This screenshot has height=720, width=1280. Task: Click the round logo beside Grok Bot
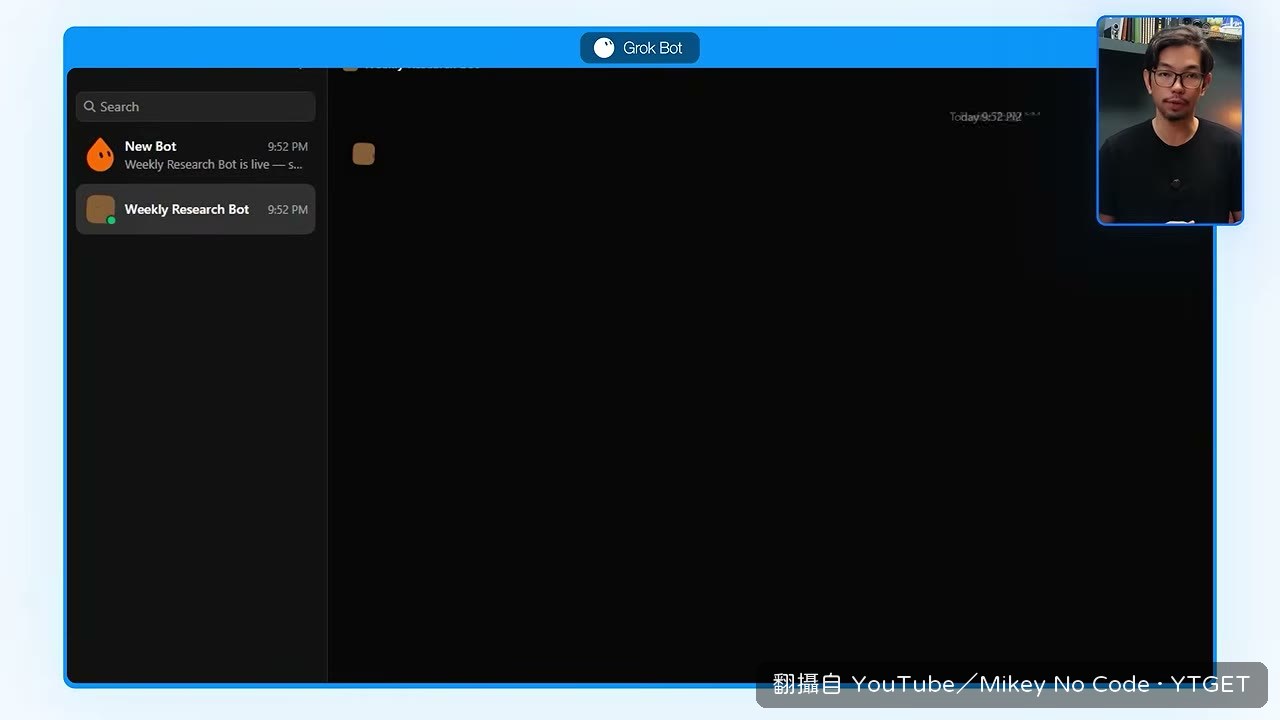coord(604,48)
